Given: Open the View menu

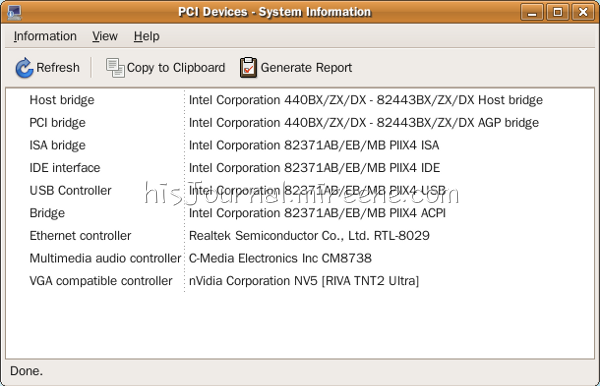Looking at the screenshot, I should (x=104, y=36).
